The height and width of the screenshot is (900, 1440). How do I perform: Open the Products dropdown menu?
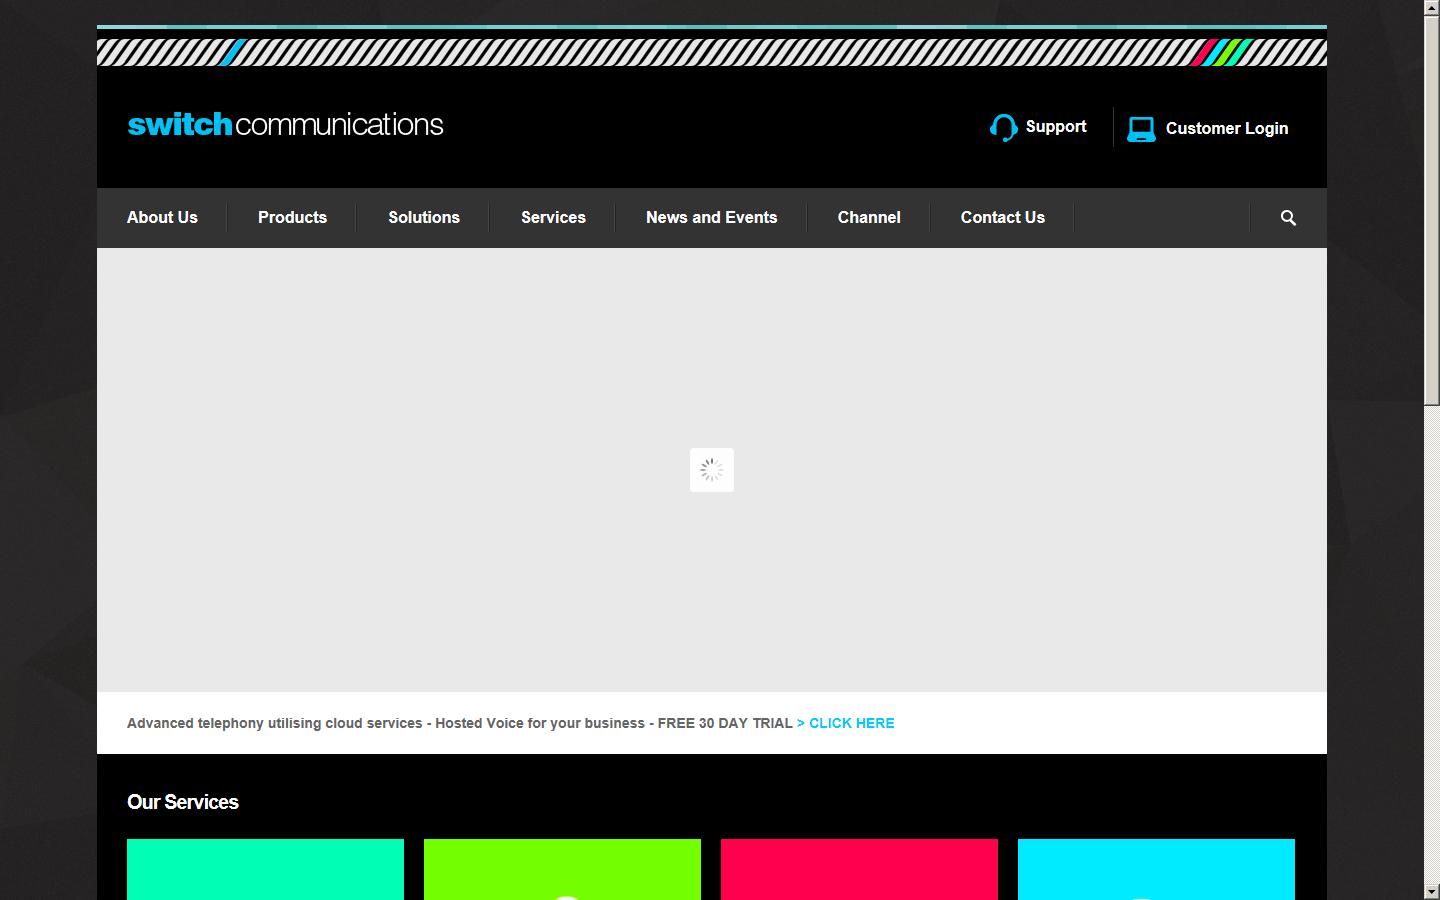pyautogui.click(x=291, y=217)
